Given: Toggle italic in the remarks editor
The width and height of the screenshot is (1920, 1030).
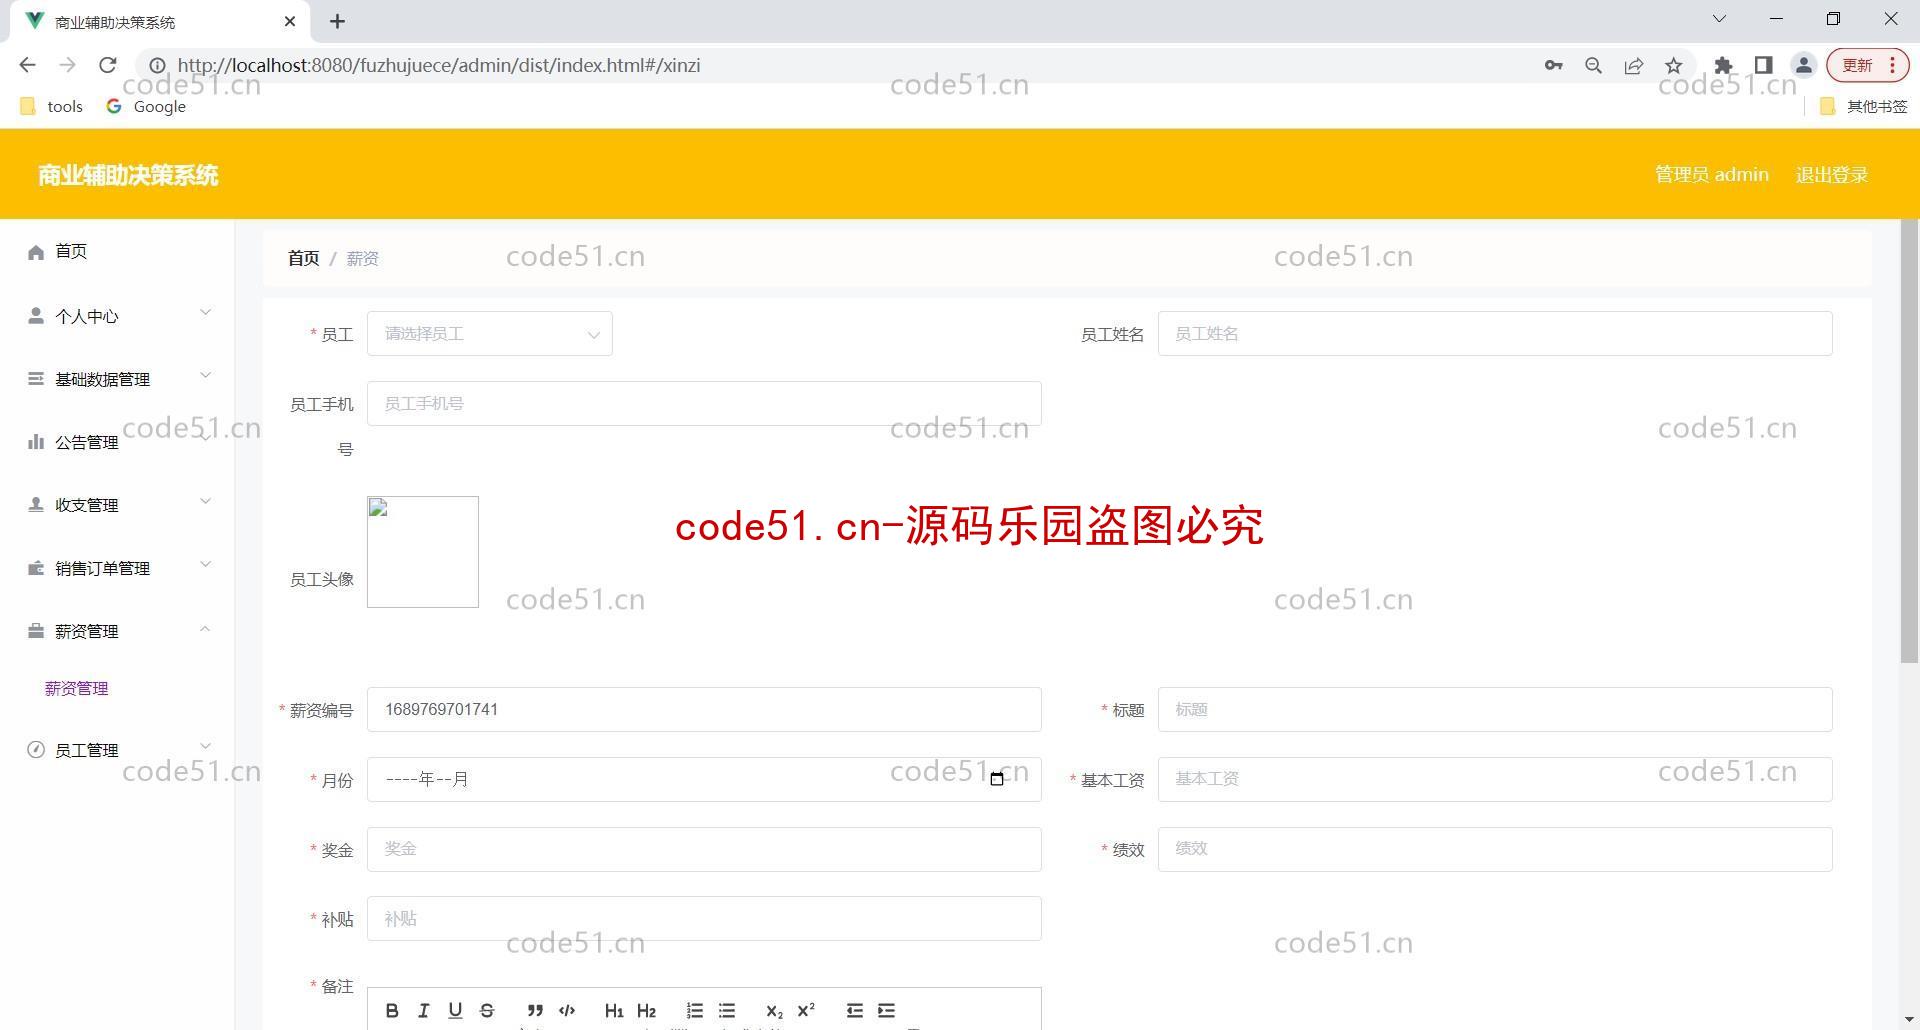Looking at the screenshot, I should [x=424, y=1010].
